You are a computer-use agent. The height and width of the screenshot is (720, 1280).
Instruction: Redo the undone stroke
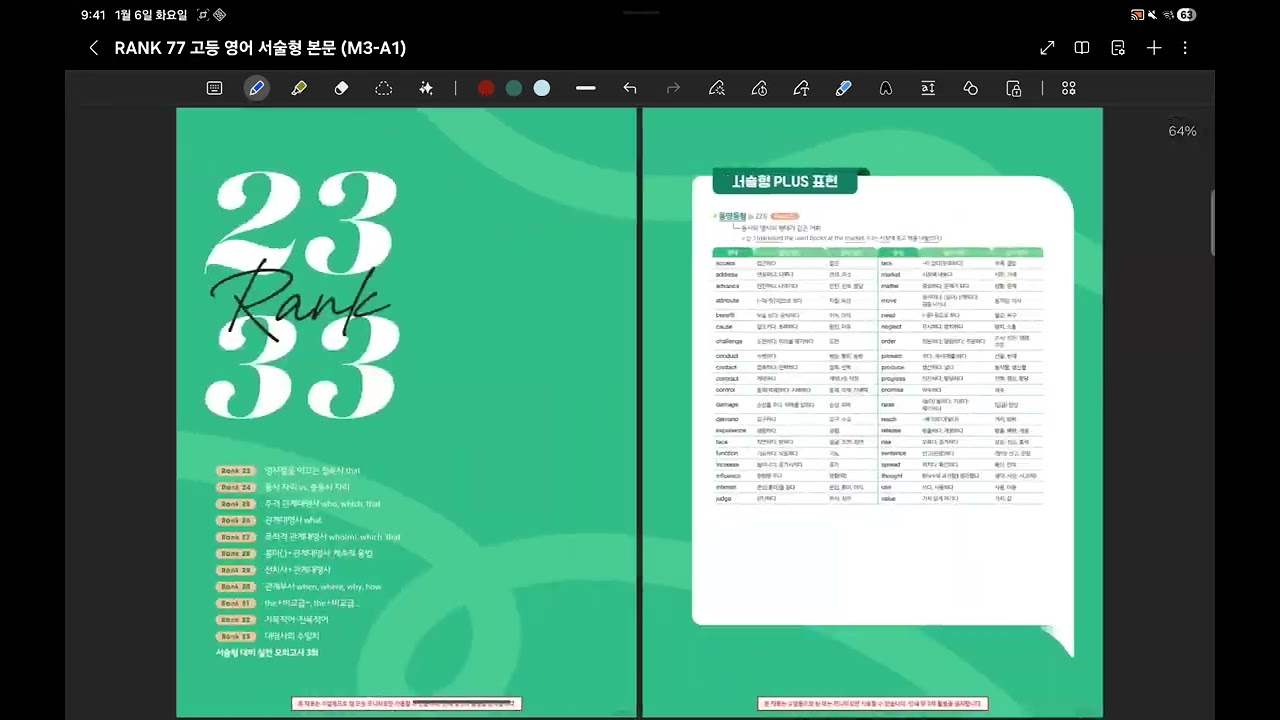point(673,88)
